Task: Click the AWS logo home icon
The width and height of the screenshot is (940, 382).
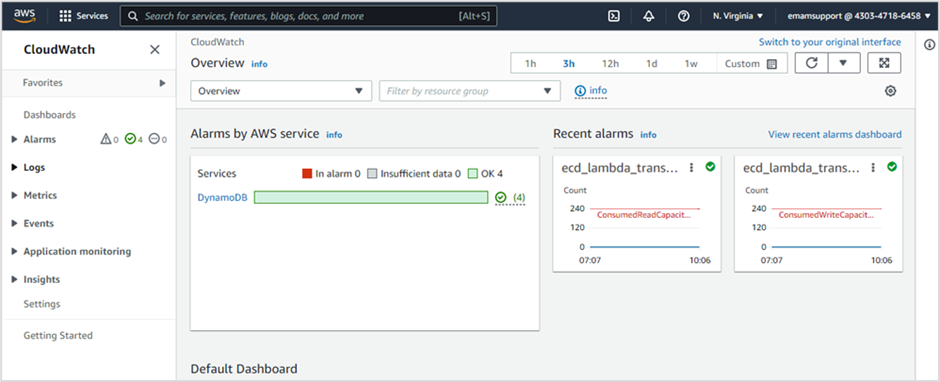Action: (25, 16)
